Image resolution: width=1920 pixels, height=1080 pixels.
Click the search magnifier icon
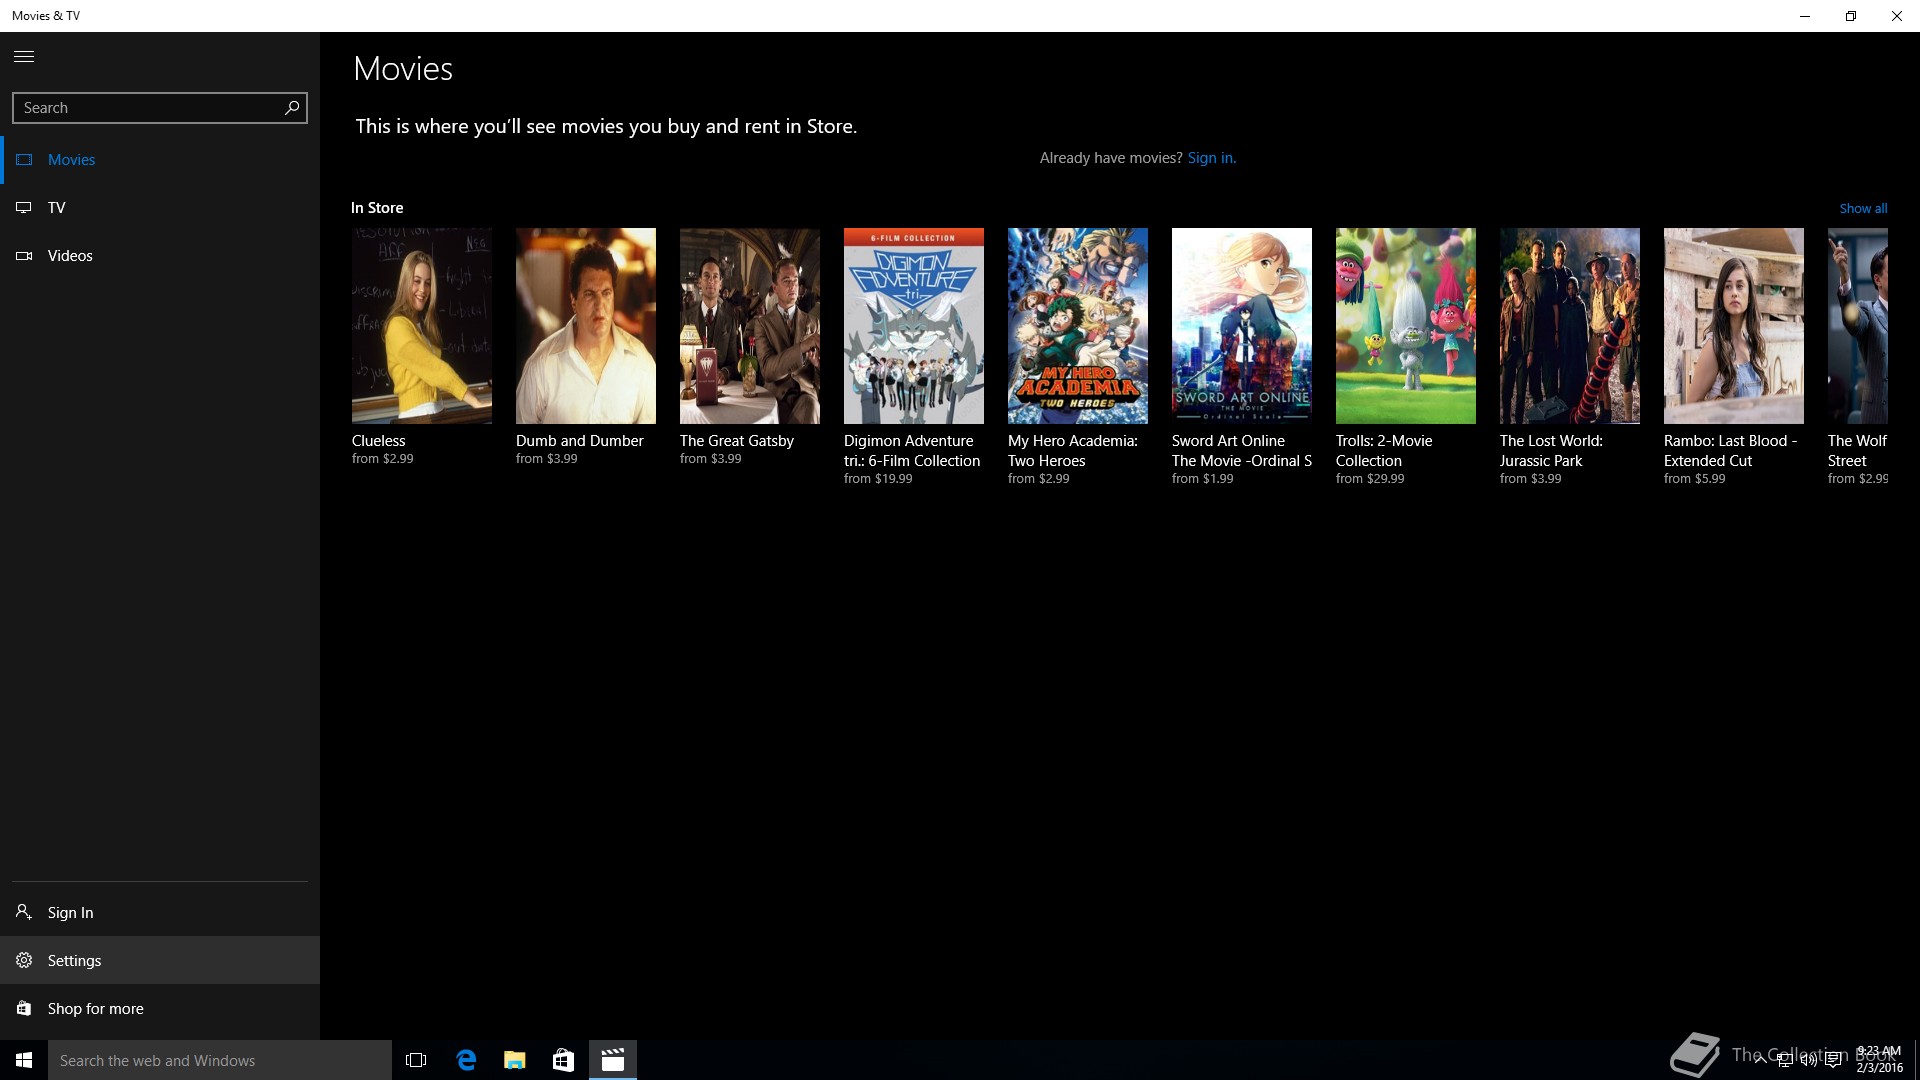pyautogui.click(x=292, y=108)
